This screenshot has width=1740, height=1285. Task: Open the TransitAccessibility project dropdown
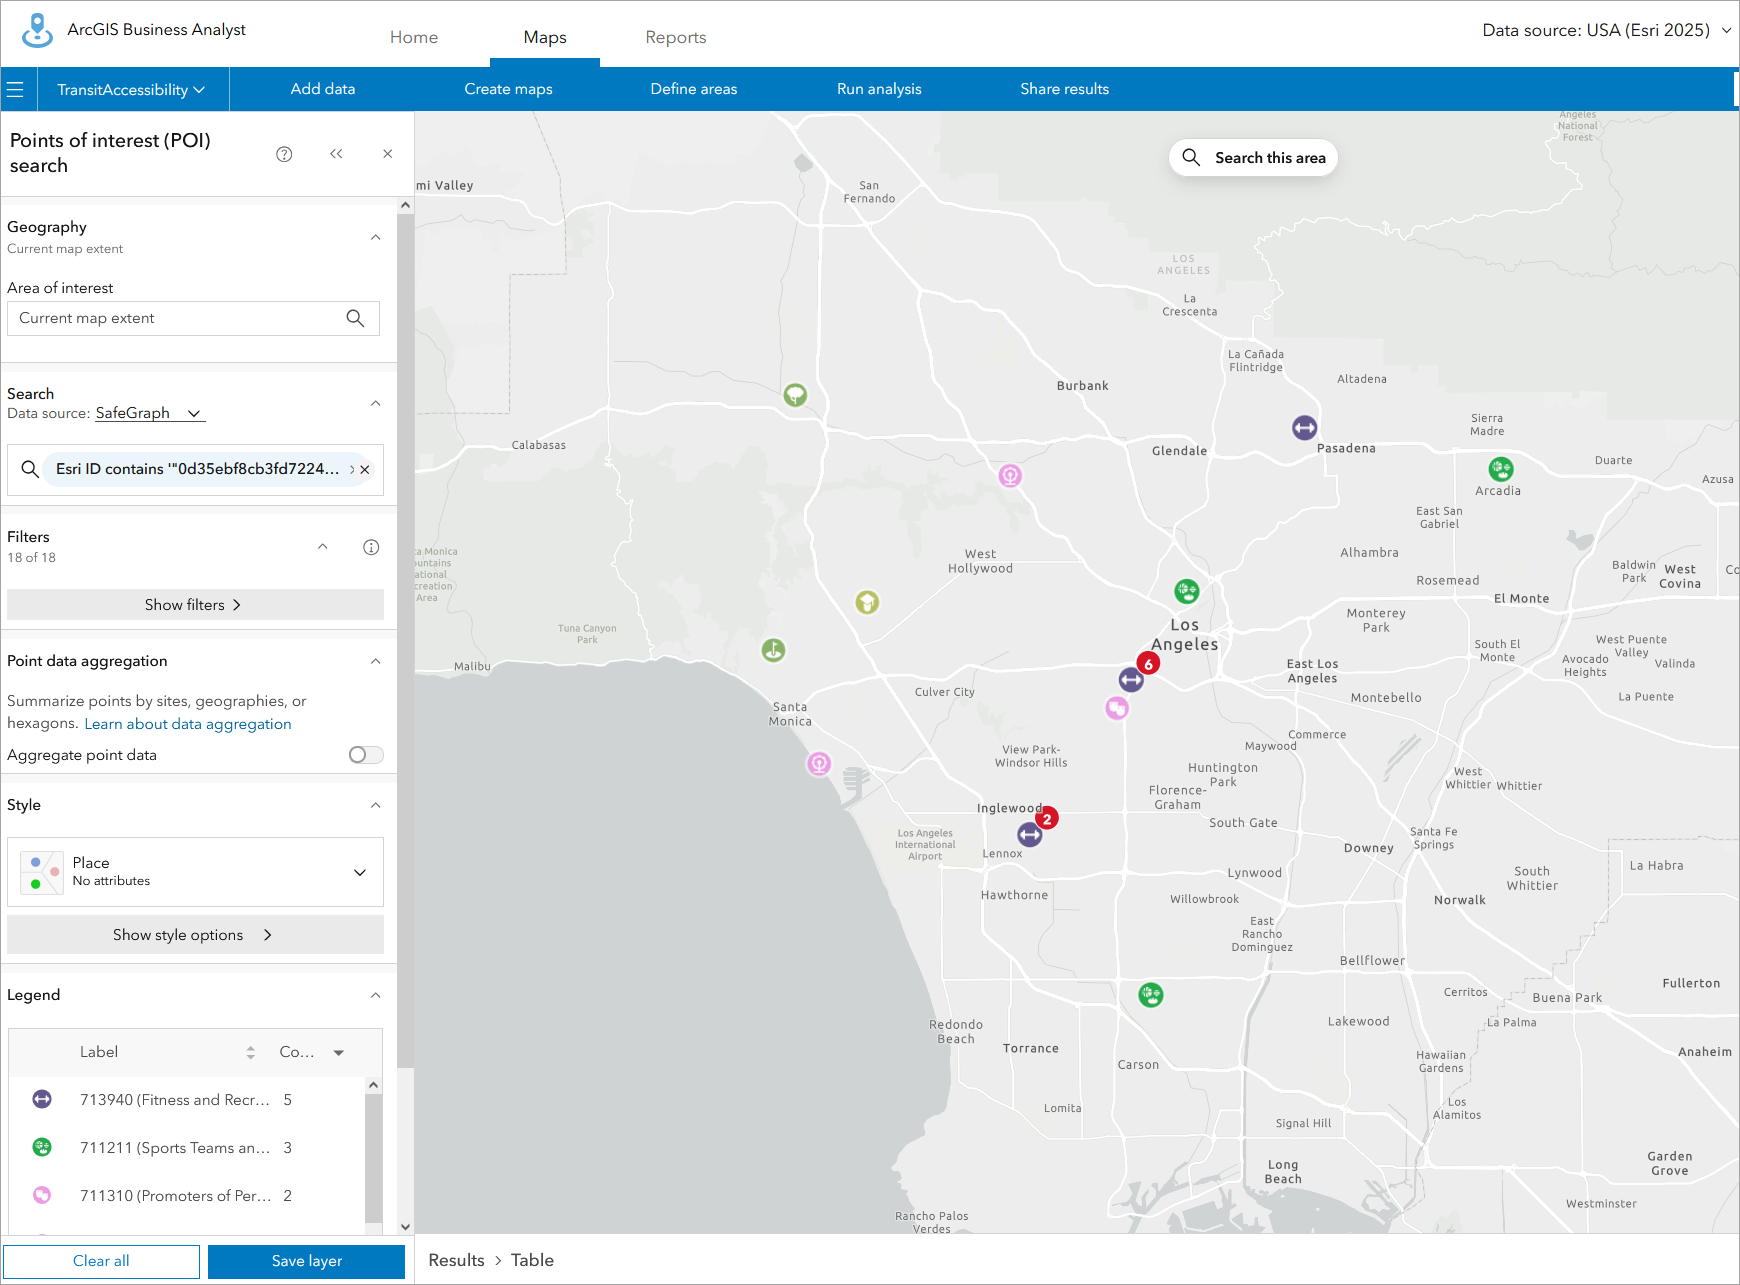pyautogui.click(x=131, y=89)
